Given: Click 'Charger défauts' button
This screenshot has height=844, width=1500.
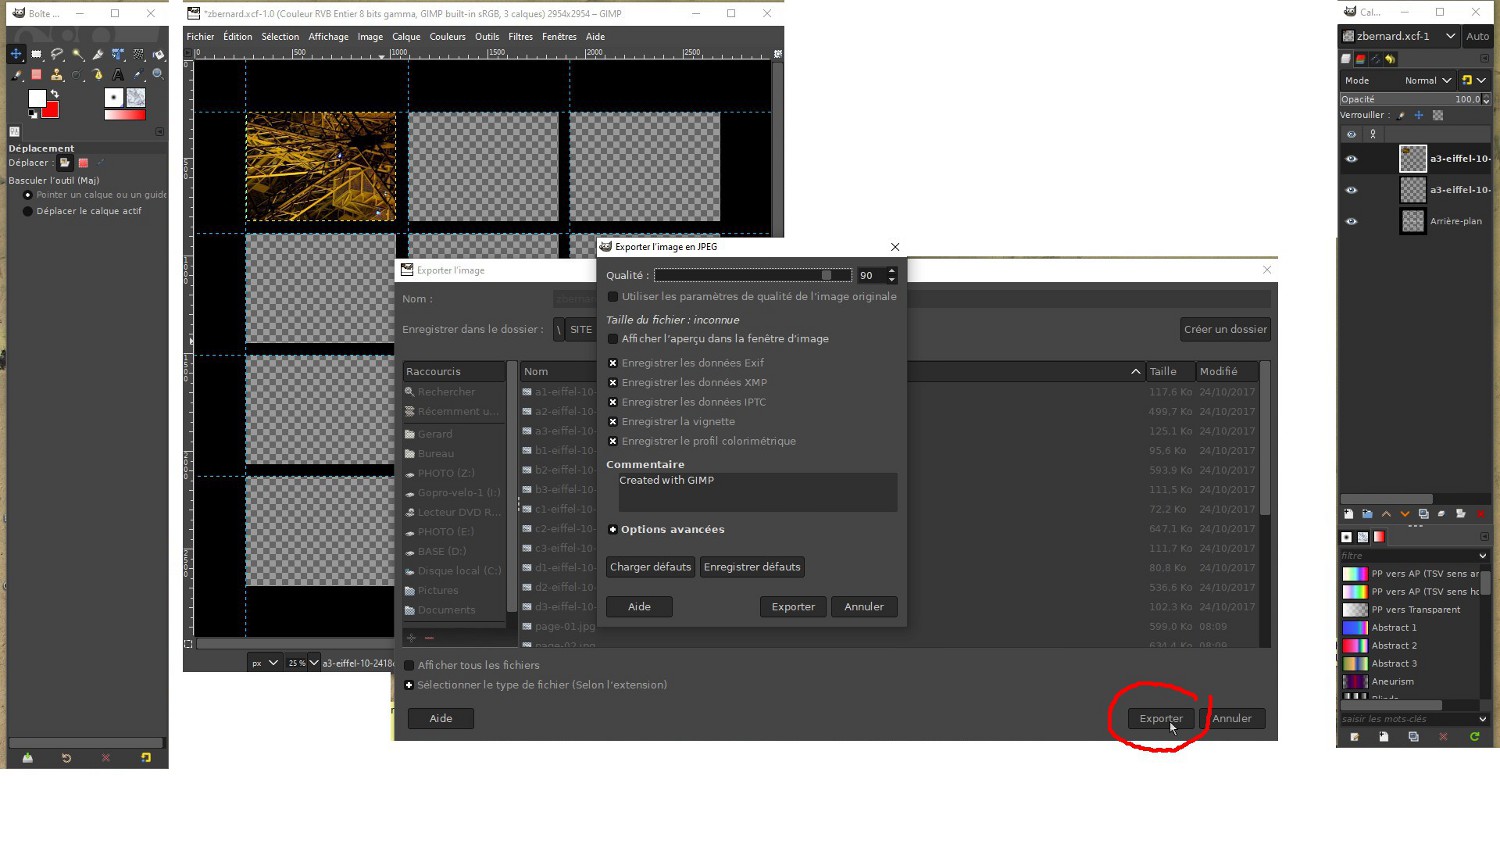Looking at the screenshot, I should coord(651,567).
